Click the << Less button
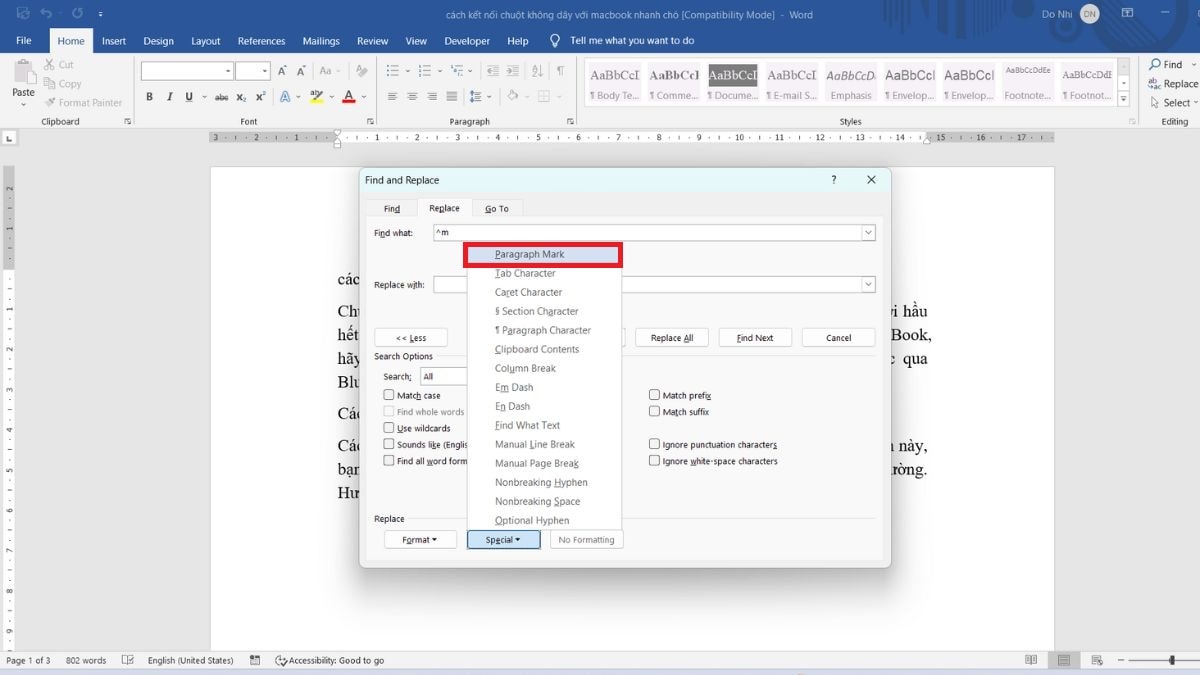The image size is (1200, 675). pyautogui.click(x=411, y=338)
